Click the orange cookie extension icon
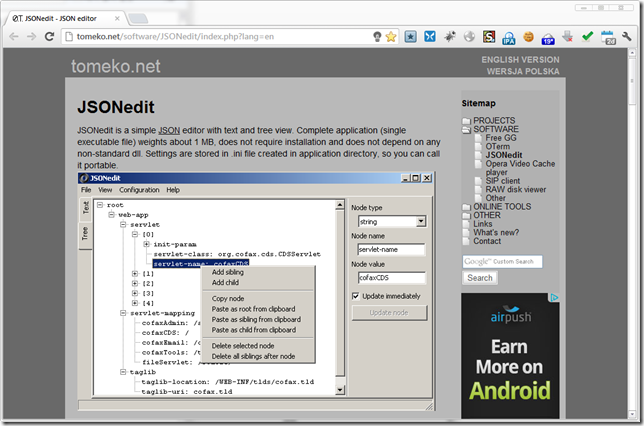Image resolution: width=644 pixels, height=426 pixels. (x=528, y=37)
